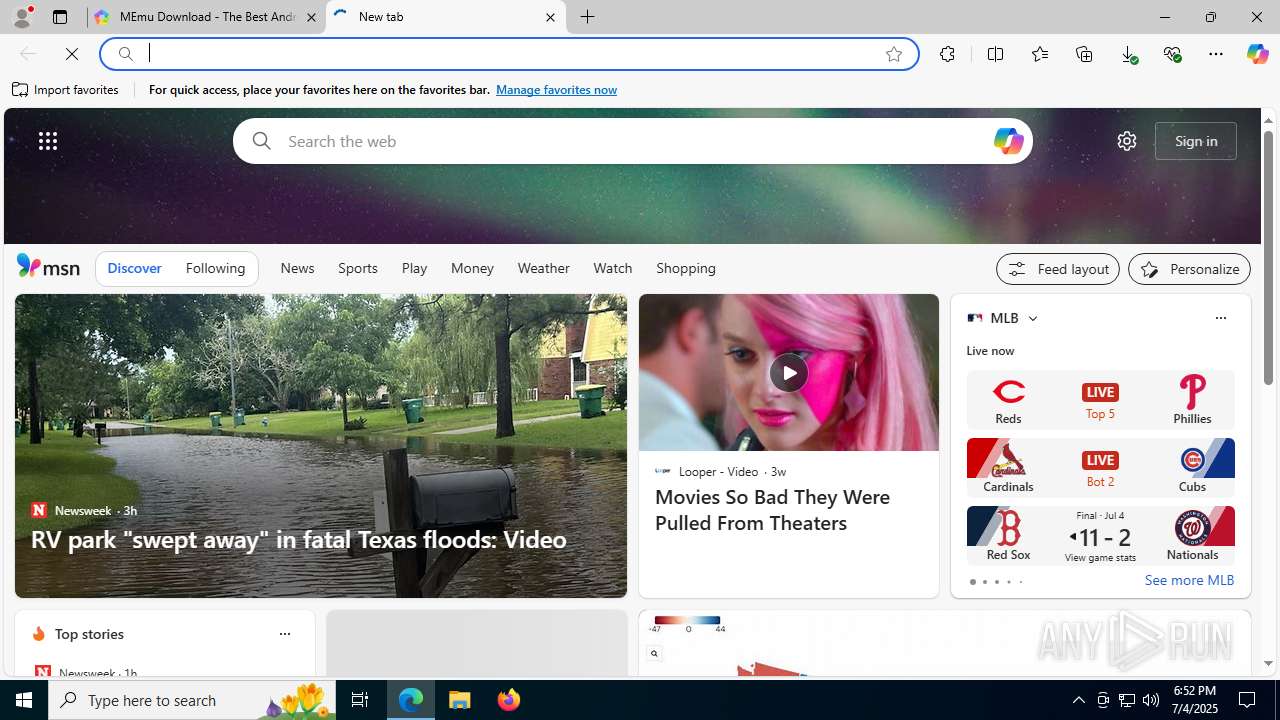Open Reds vs Phillies live game
The image size is (1280, 720).
[1100, 400]
